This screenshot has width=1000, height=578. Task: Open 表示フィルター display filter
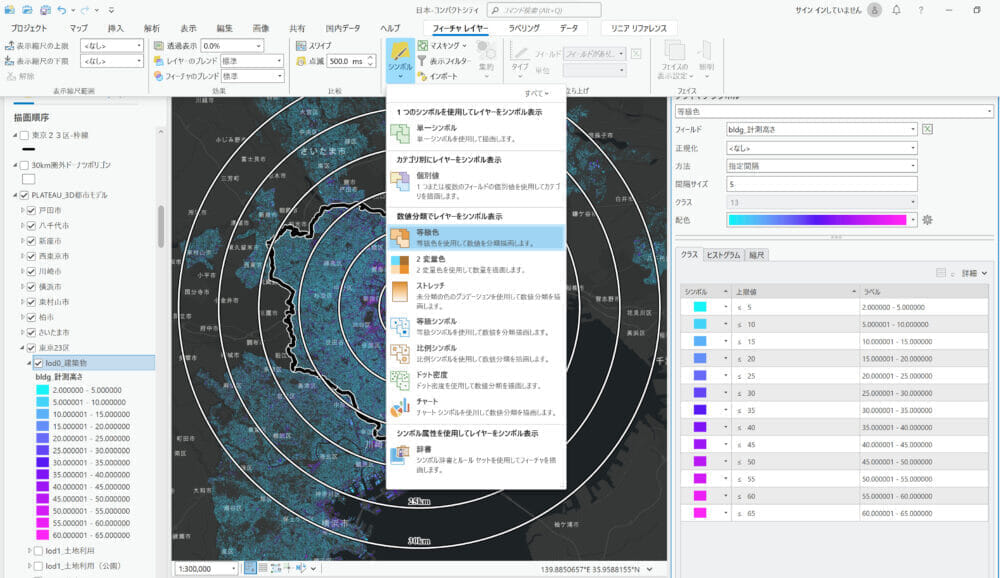(445, 61)
